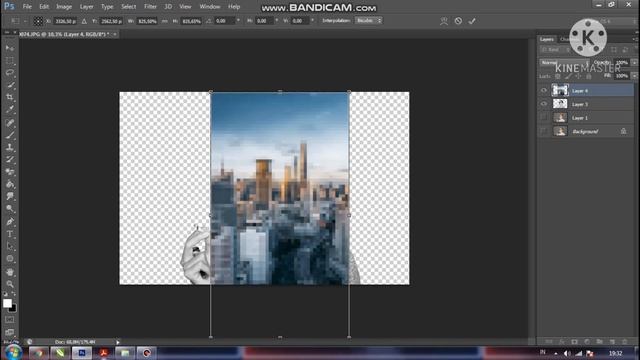Click the Layer 4 thumbnail
Viewport: 640px width, 360px height.
coord(560,90)
